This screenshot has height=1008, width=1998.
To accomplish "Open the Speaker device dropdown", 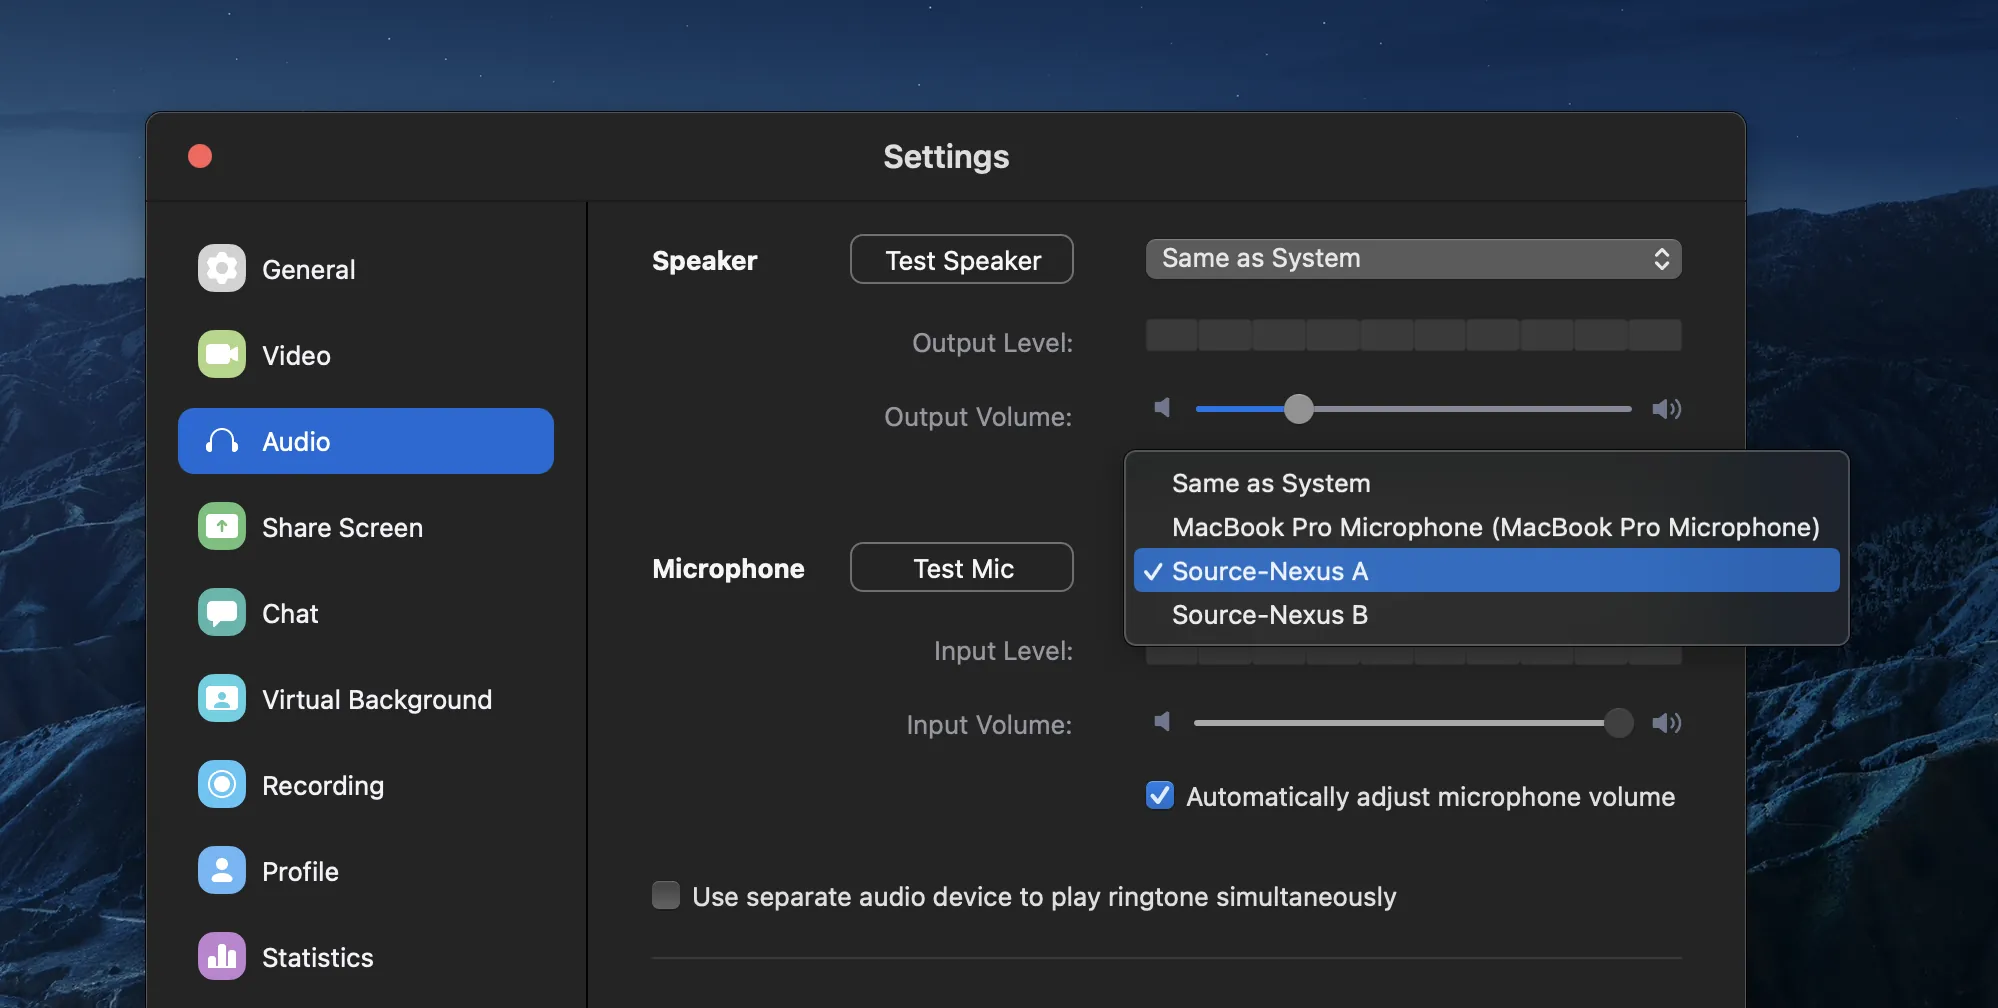I will [x=1413, y=259].
